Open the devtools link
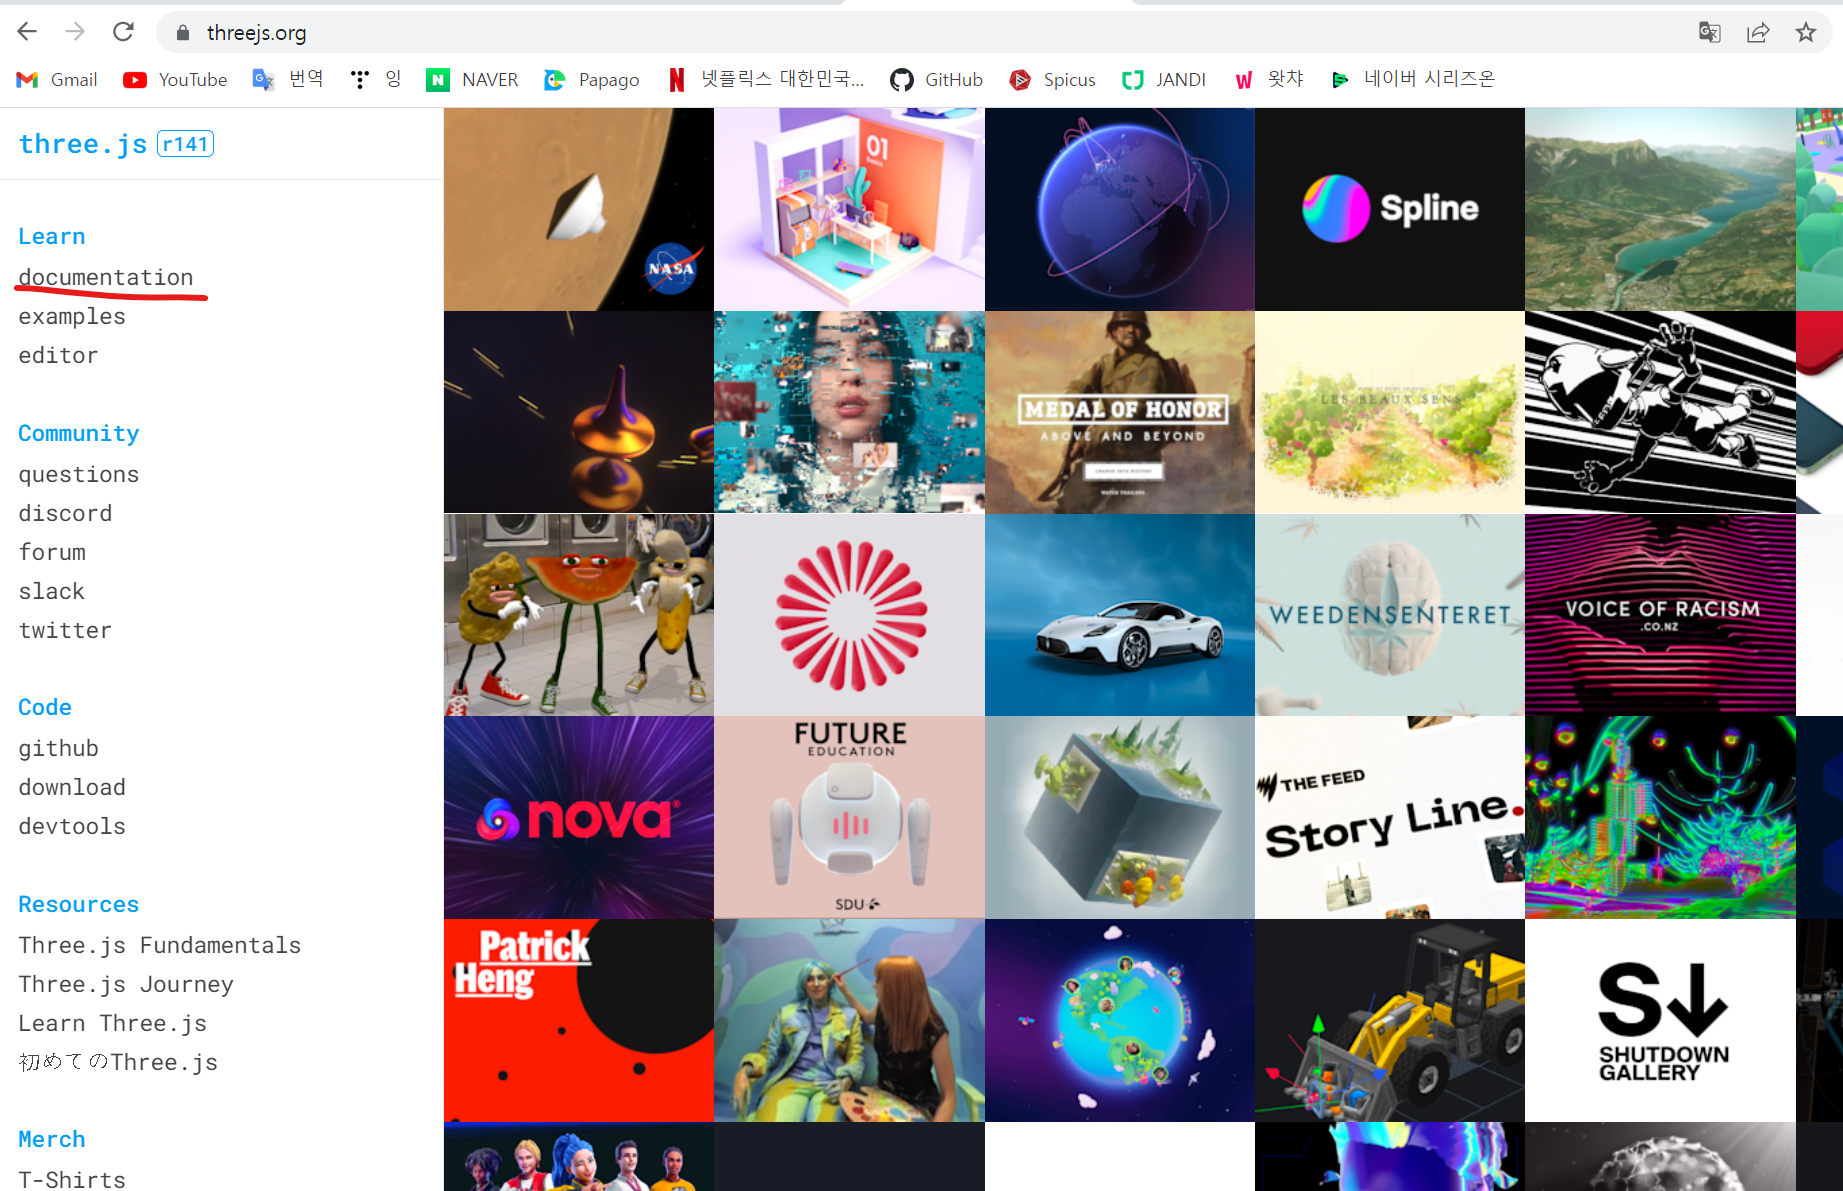1843x1191 pixels. tap(72, 826)
